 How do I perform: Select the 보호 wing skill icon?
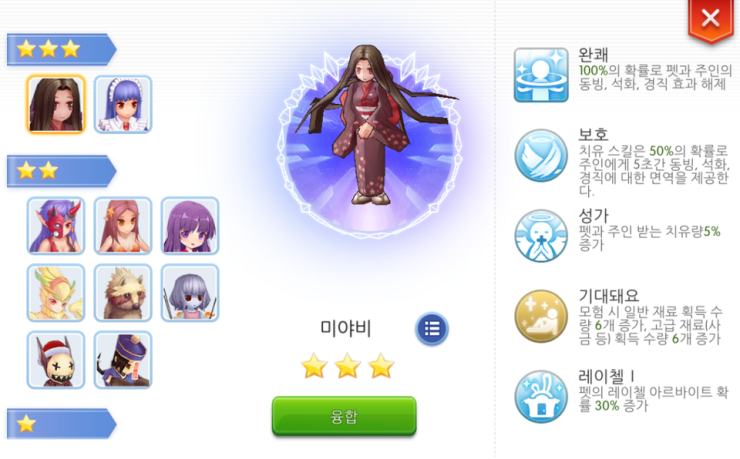pyautogui.click(x=541, y=156)
